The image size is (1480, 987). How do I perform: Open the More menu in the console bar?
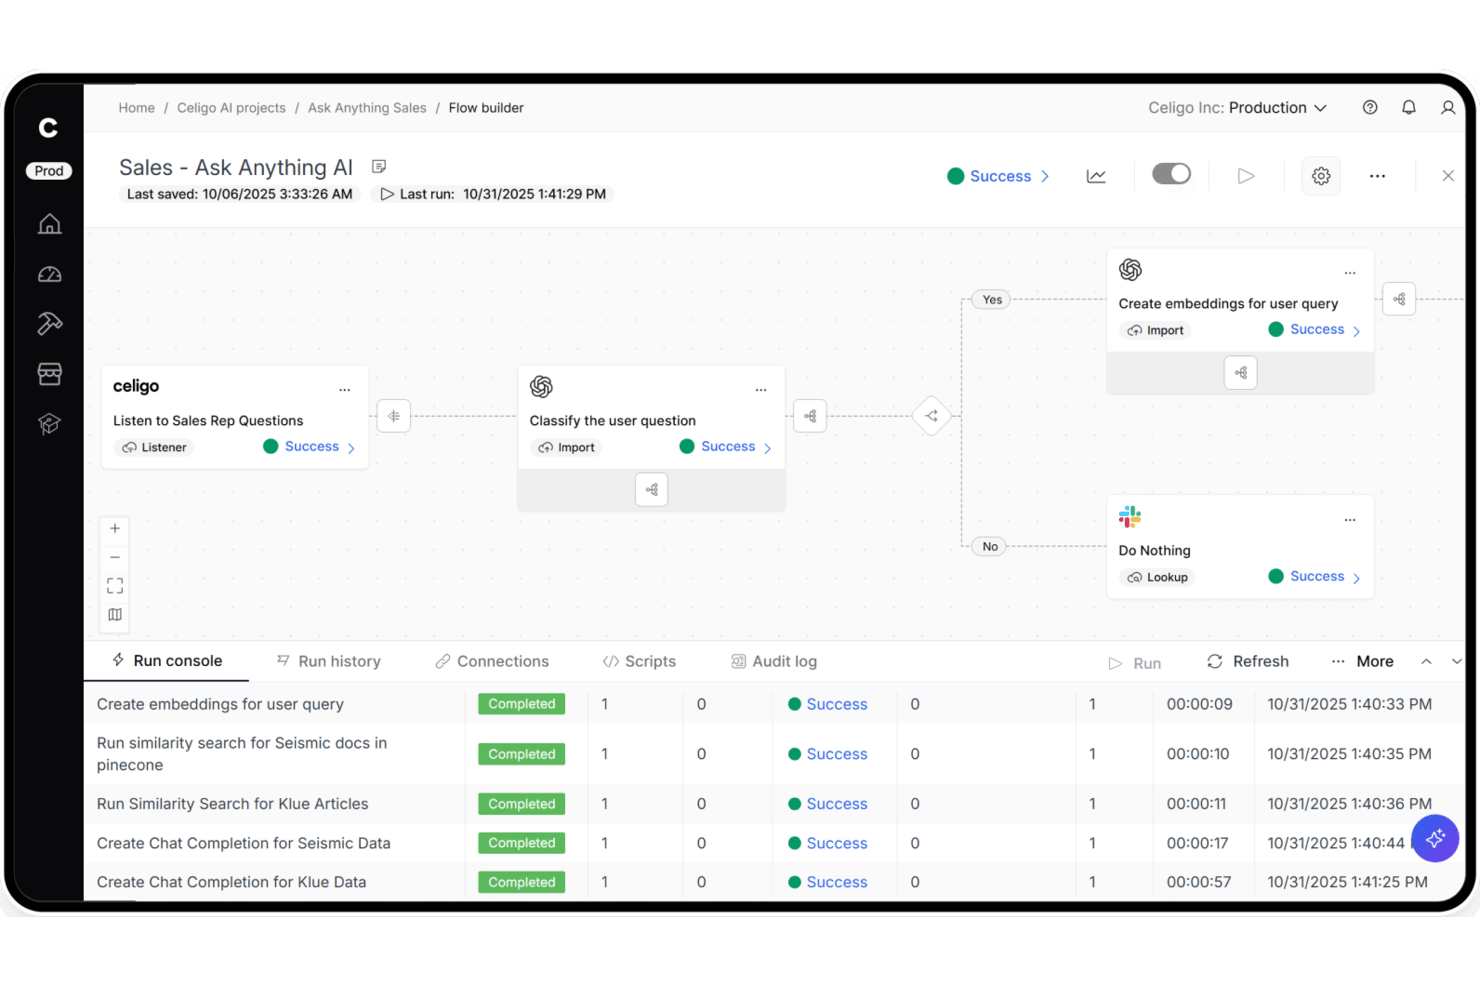tap(1362, 662)
